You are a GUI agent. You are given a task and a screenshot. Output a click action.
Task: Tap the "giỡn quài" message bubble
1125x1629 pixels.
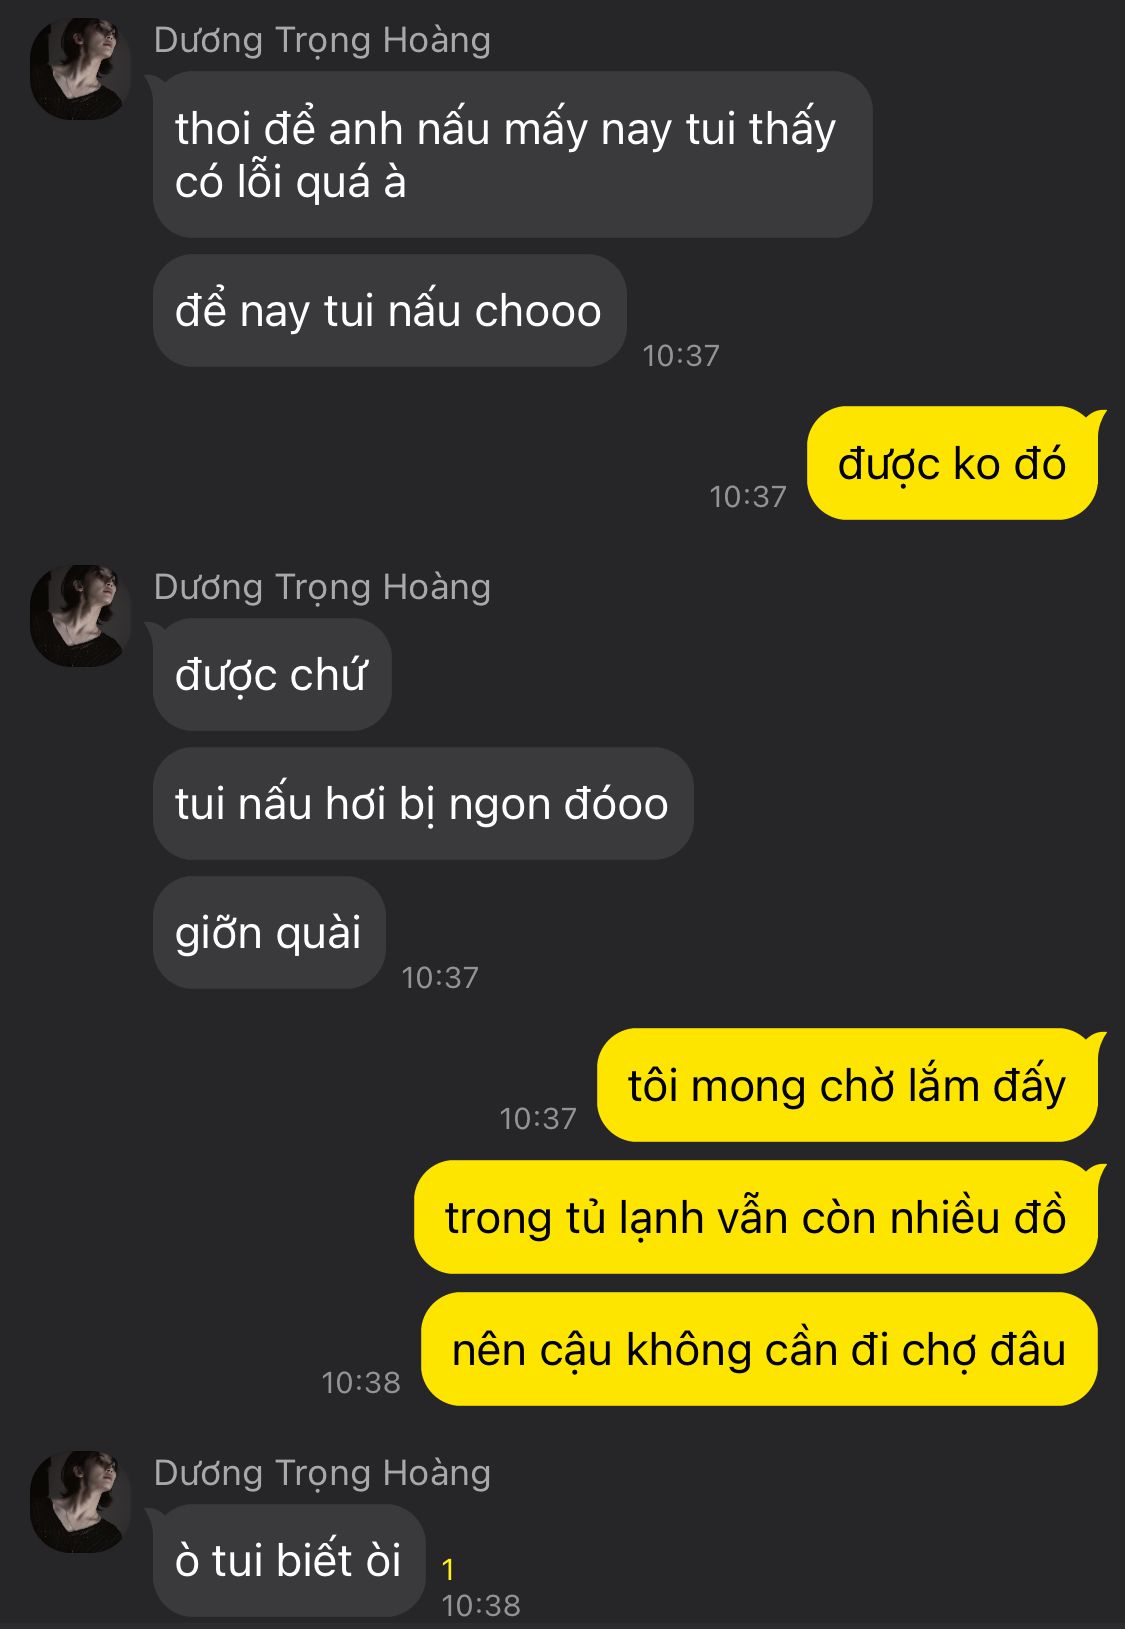point(269,932)
